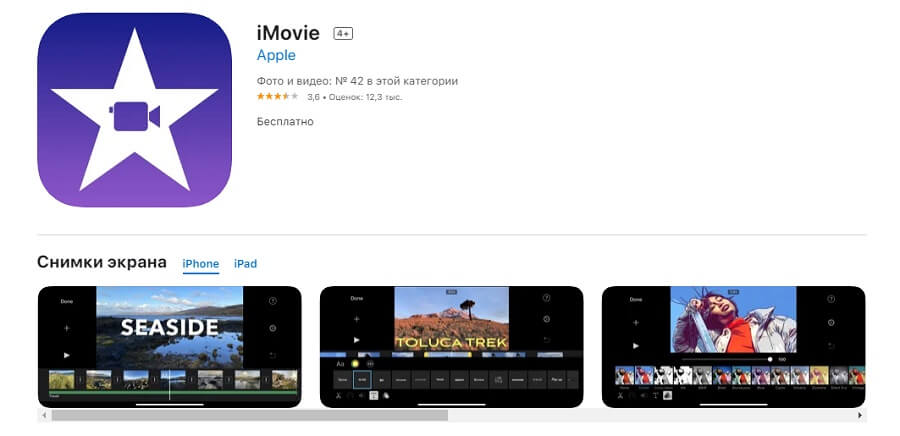Screen dimensions: 900x436
Task: Open the TOLUCA TREK screenshot thumbnail
Action: 451,347
